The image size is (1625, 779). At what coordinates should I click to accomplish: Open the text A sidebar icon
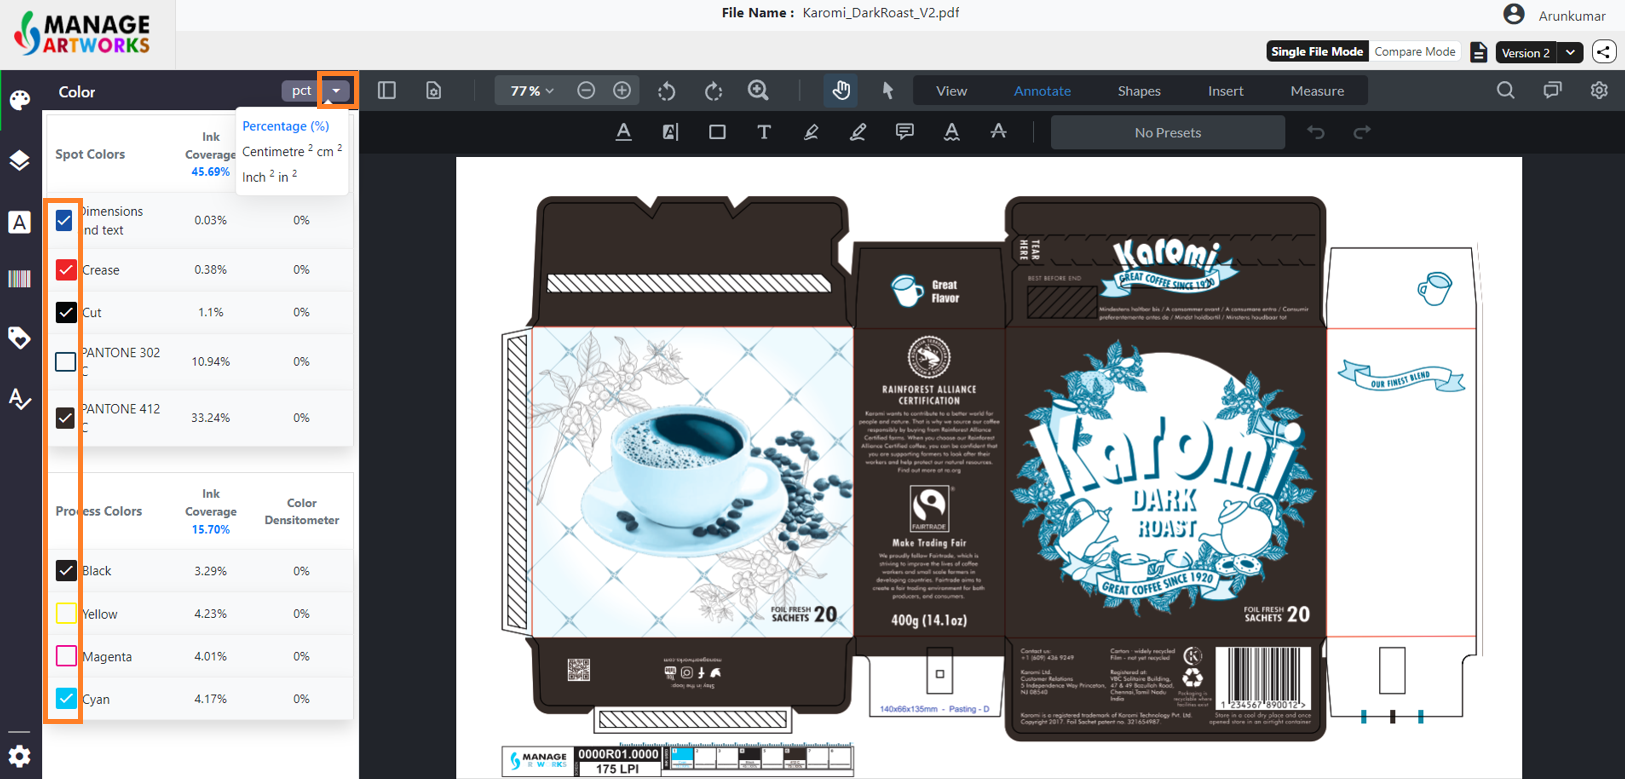point(20,222)
